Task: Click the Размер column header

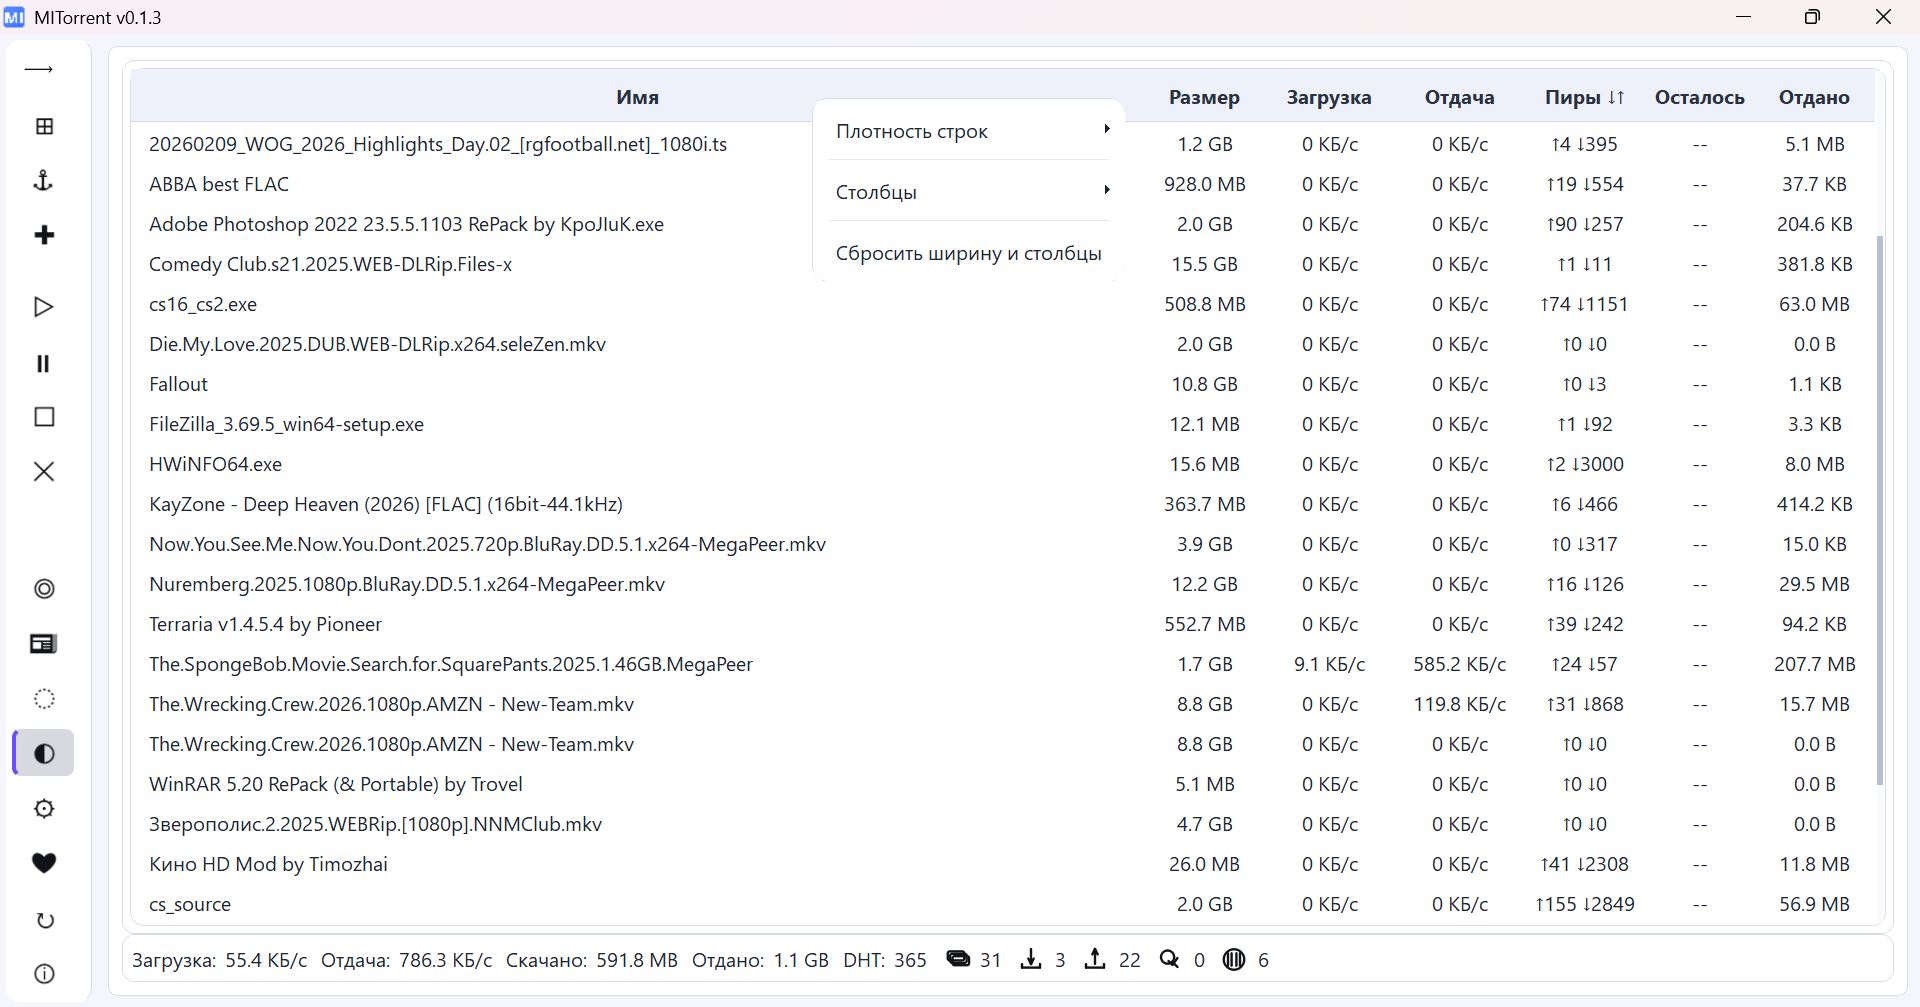Action: click(1203, 97)
